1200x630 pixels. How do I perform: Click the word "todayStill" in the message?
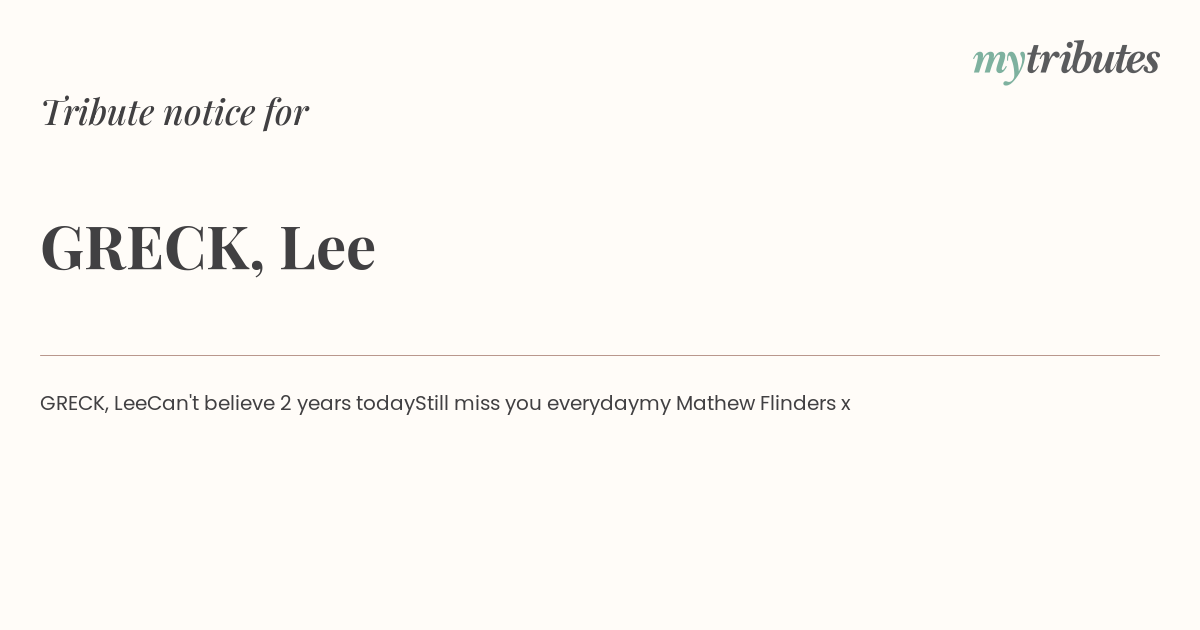coord(402,404)
